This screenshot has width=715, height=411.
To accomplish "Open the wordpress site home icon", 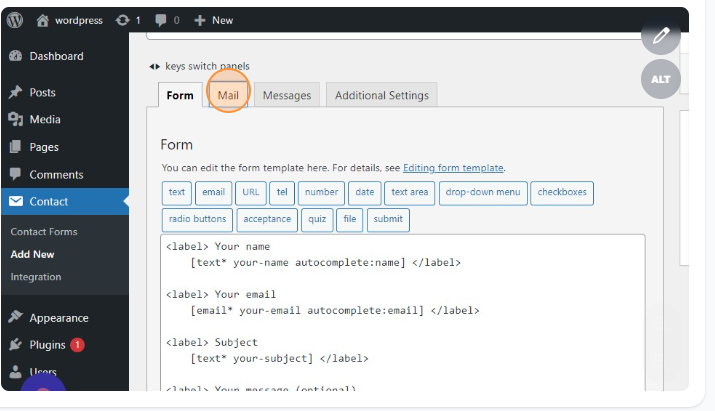I will [43, 20].
